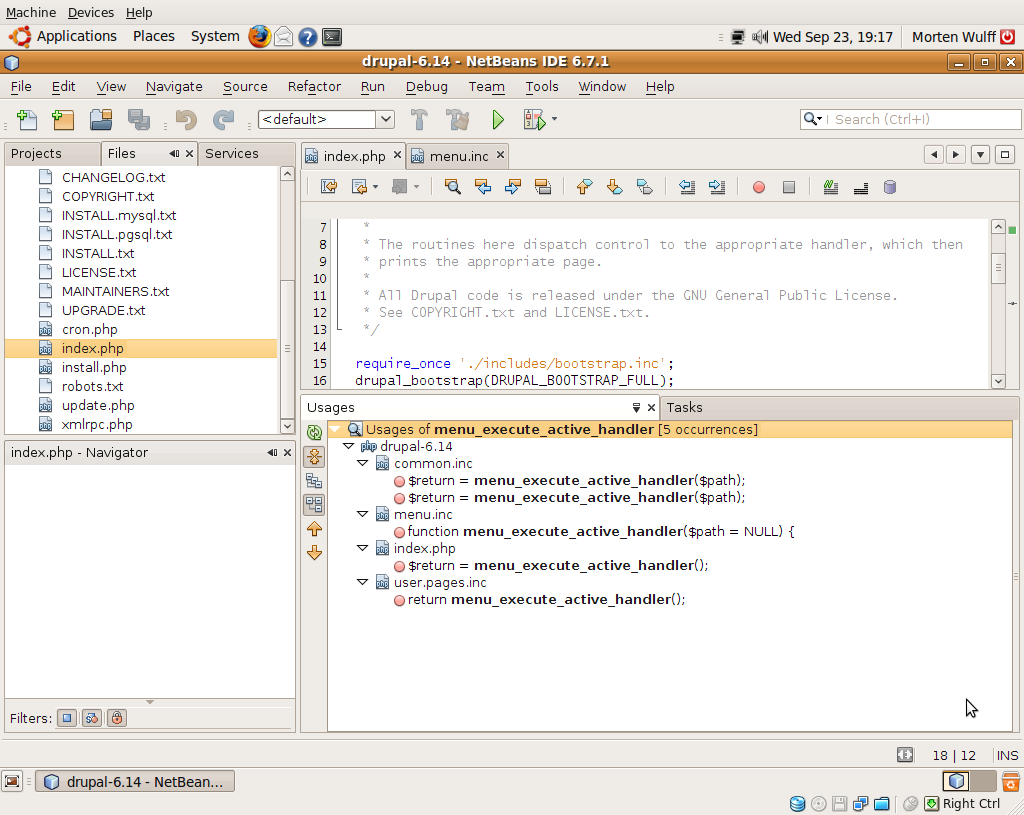
Task: Switch to the Services panel tab
Action: (232, 154)
